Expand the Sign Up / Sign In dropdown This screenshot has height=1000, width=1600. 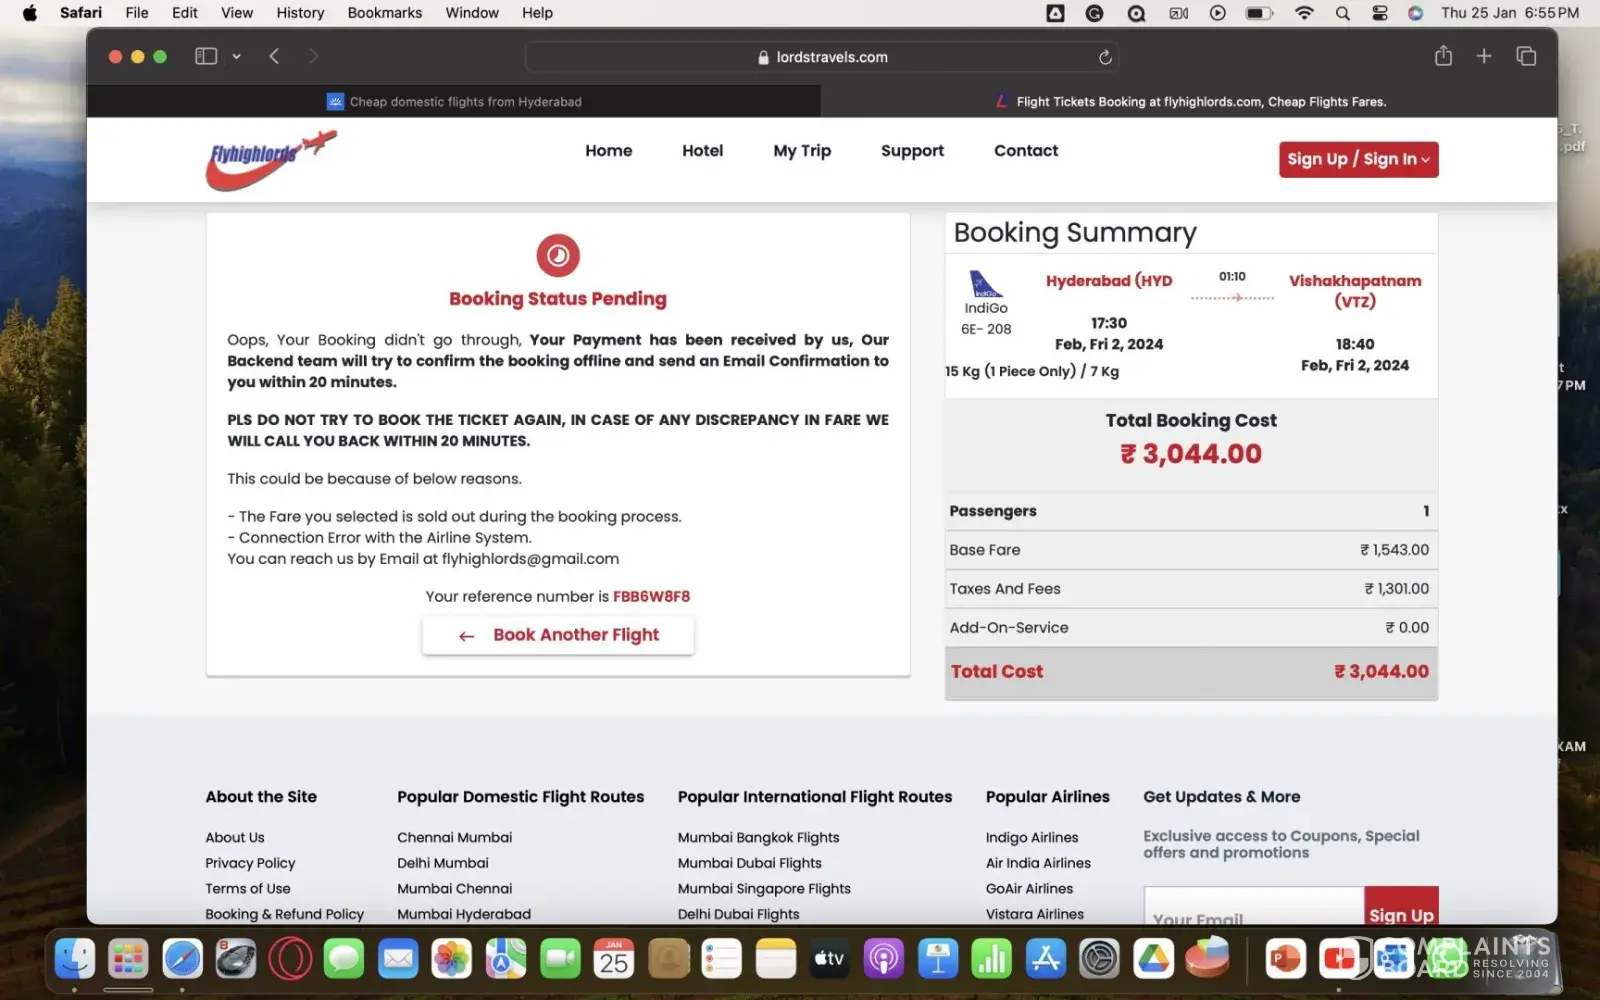point(1358,159)
